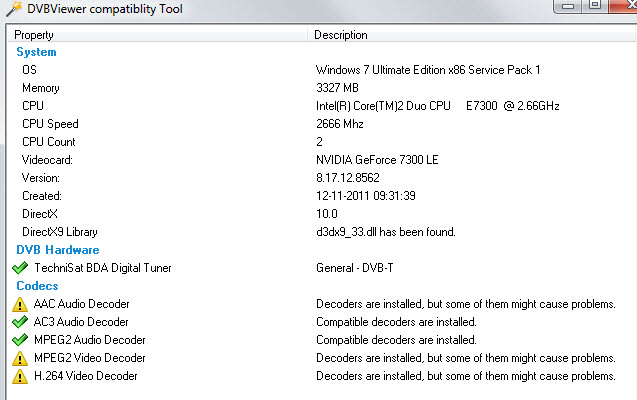Click the green checkmark beside TechniSat BDA Digital Tuner
The height and width of the screenshot is (400, 637).
point(20,268)
